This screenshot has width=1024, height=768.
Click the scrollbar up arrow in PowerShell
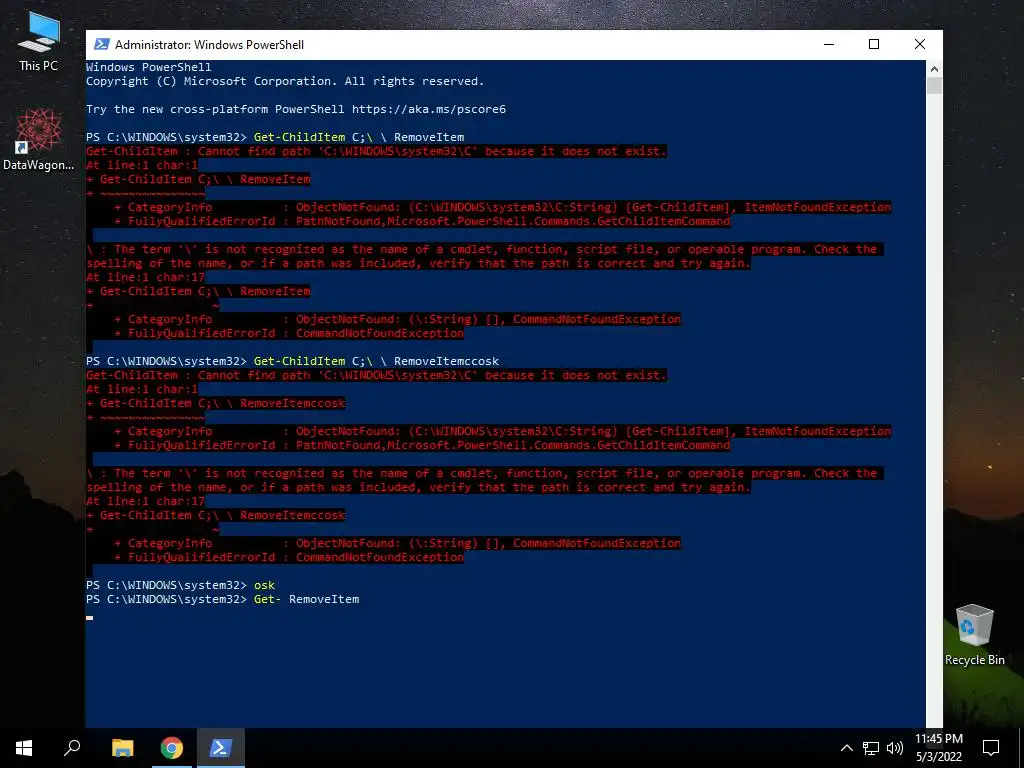tap(934, 69)
